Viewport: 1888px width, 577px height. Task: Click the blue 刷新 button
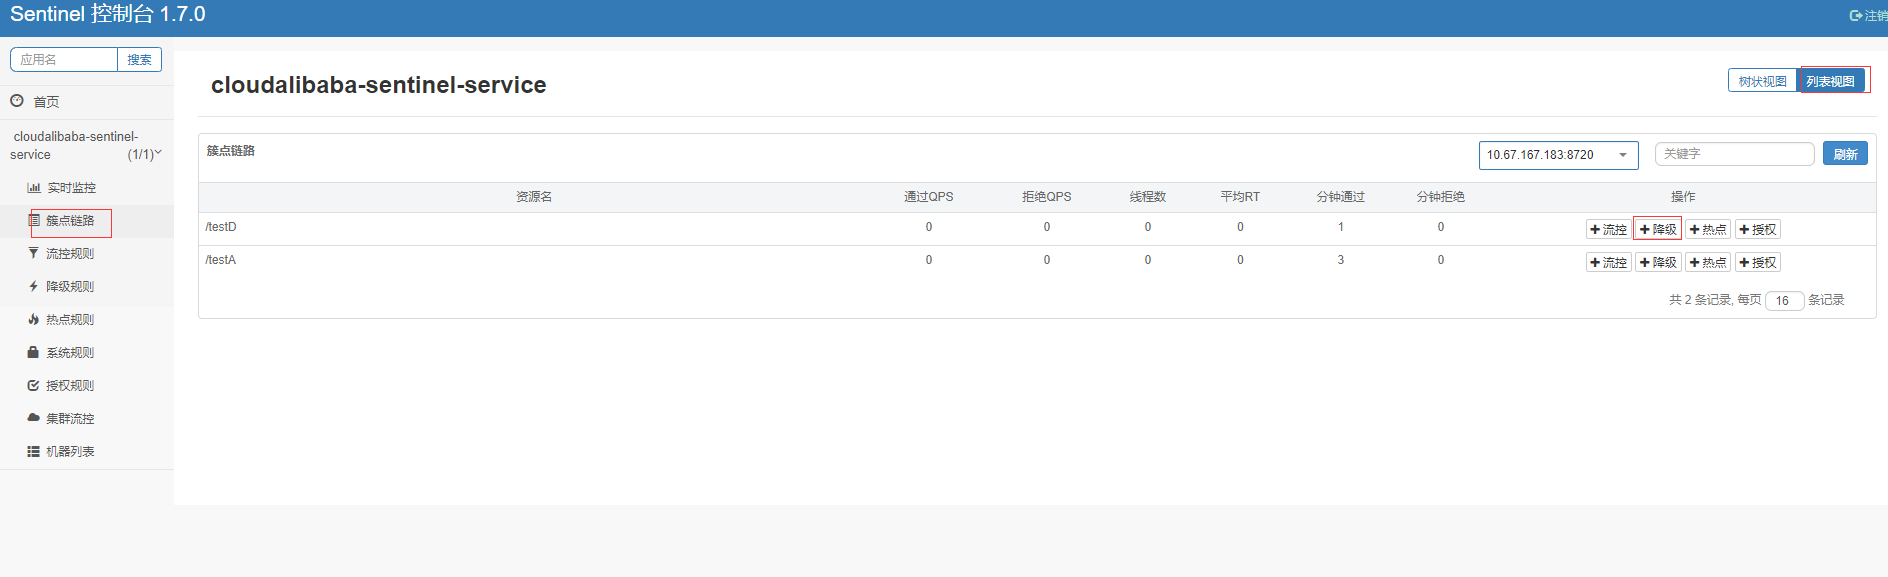pos(1845,154)
